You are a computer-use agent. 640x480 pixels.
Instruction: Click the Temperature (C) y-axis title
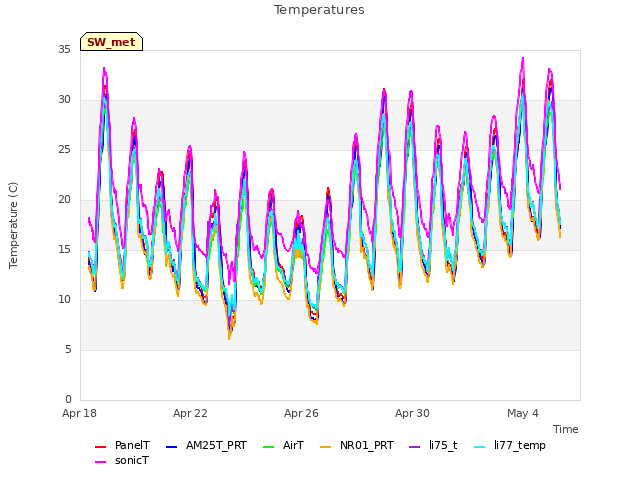coord(13,225)
